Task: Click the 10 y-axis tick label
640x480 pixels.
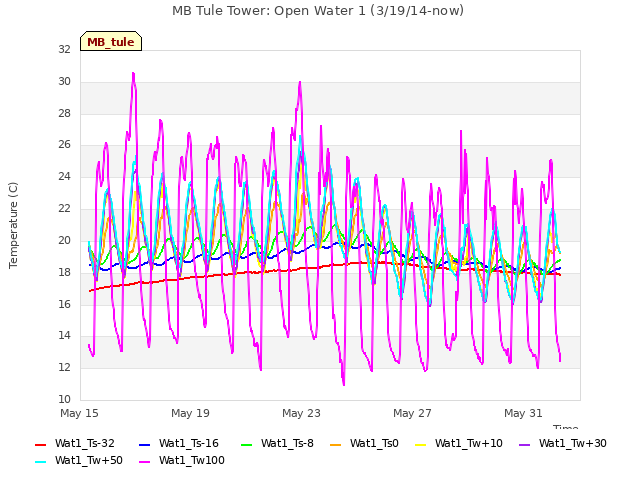Action: pos(64,399)
